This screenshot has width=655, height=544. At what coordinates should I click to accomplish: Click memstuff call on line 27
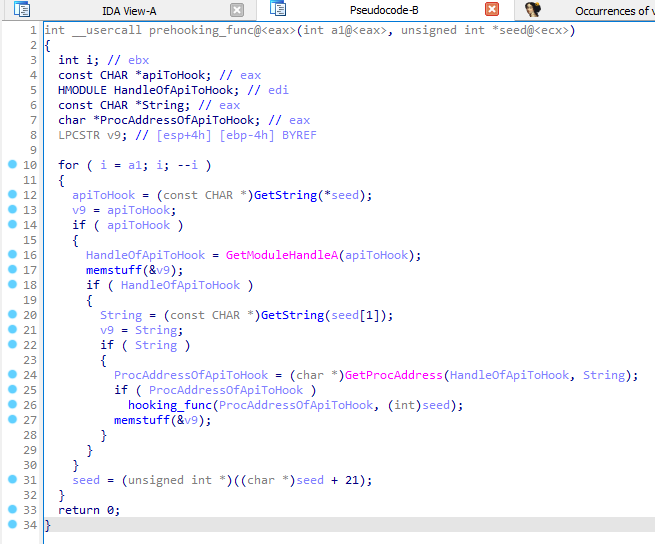[x=142, y=420]
